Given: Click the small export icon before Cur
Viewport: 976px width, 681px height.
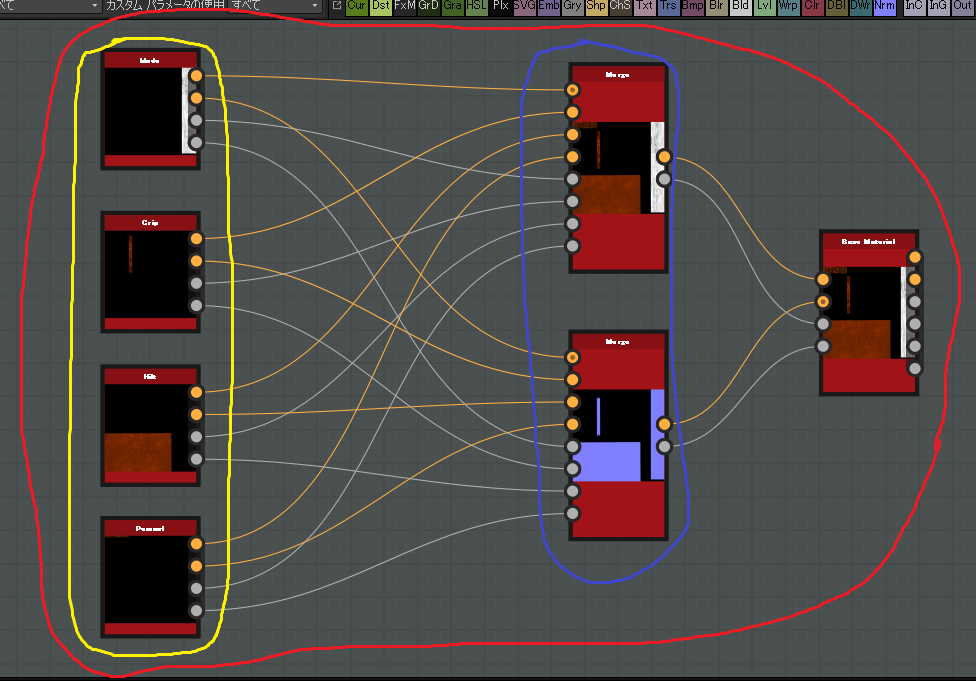Looking at the screenshot, I should [337, 5].
